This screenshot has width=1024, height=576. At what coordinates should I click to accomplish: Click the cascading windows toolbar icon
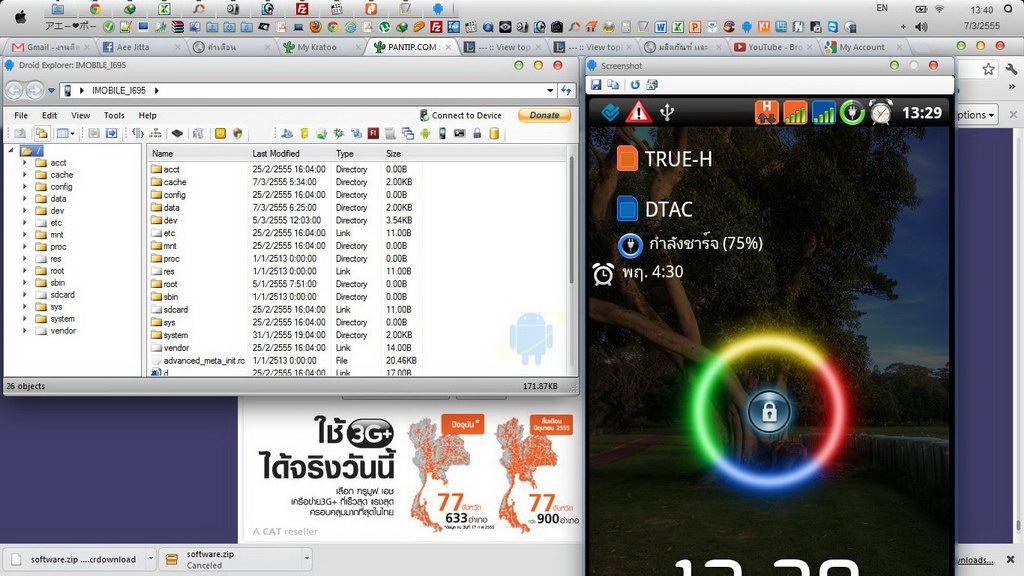[x=408, y=133]
